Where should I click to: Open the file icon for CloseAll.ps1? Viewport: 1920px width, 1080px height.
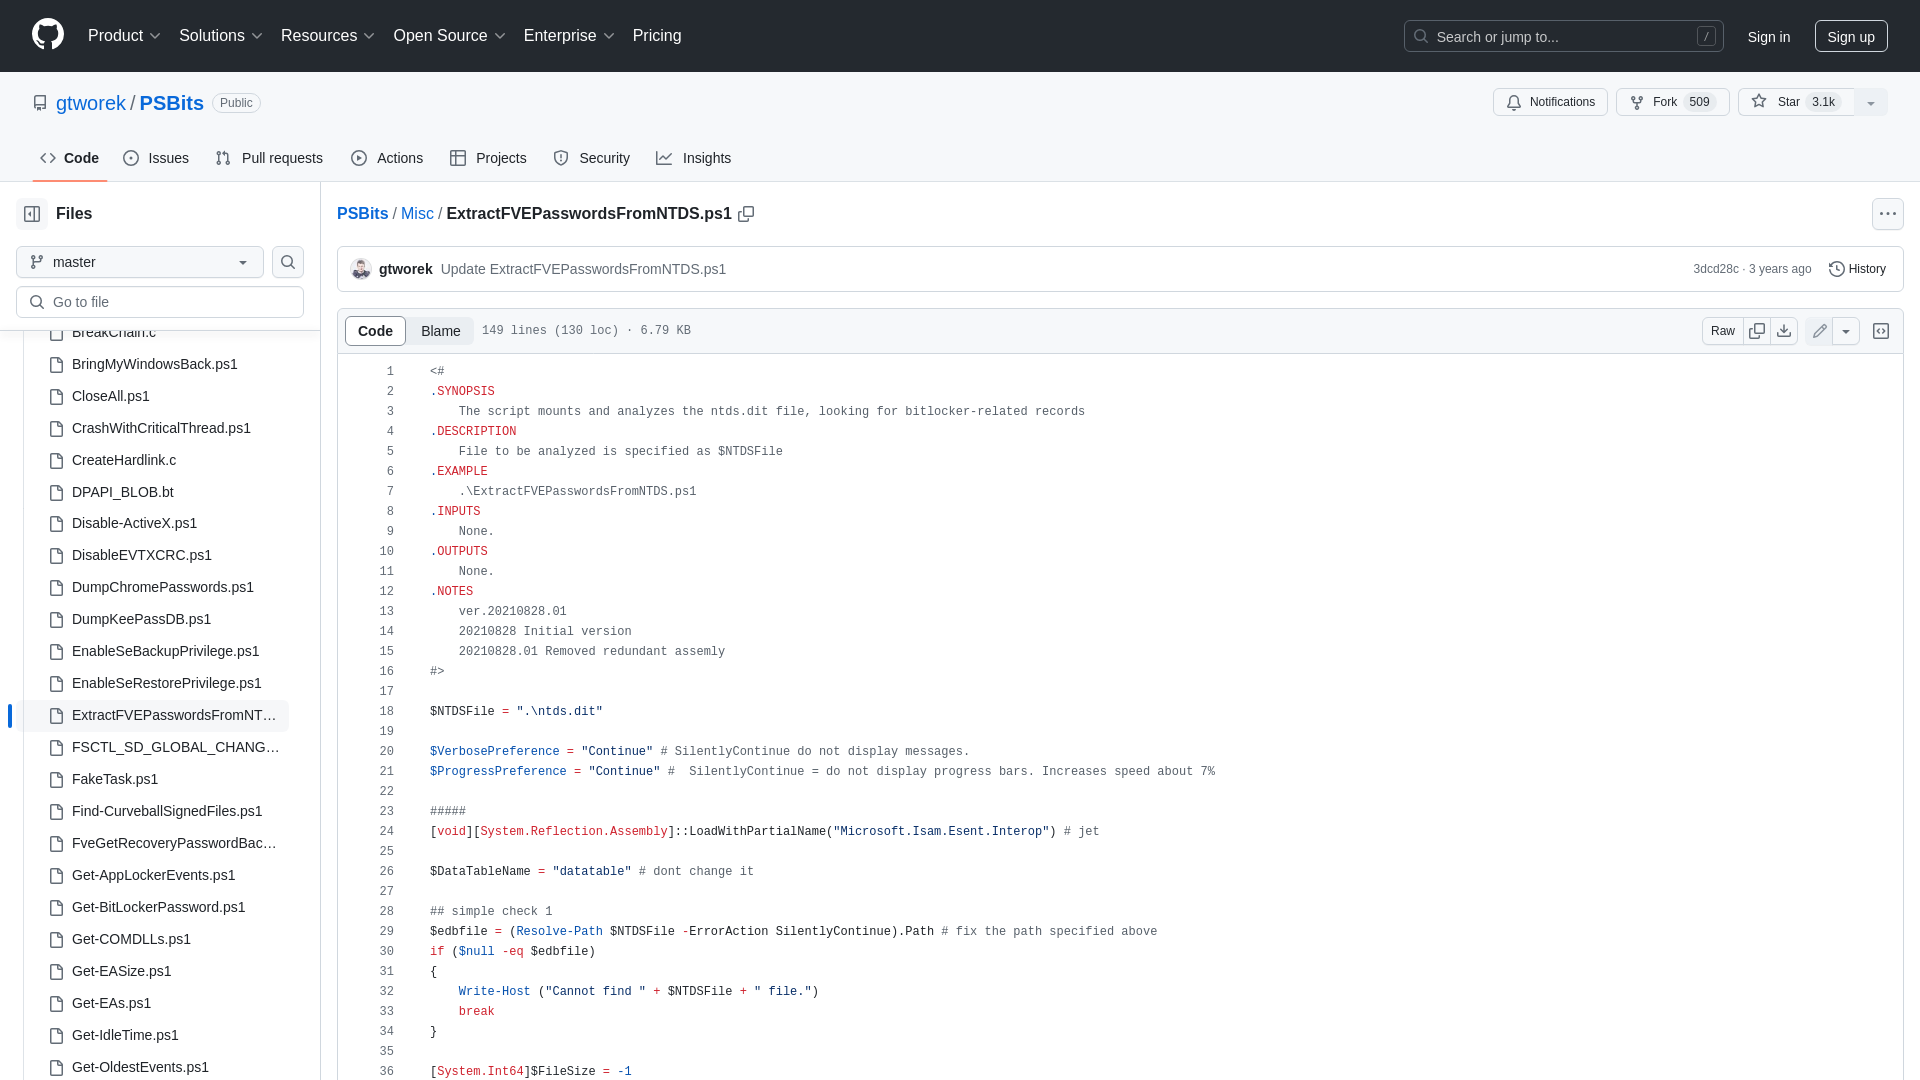point(57,396)
